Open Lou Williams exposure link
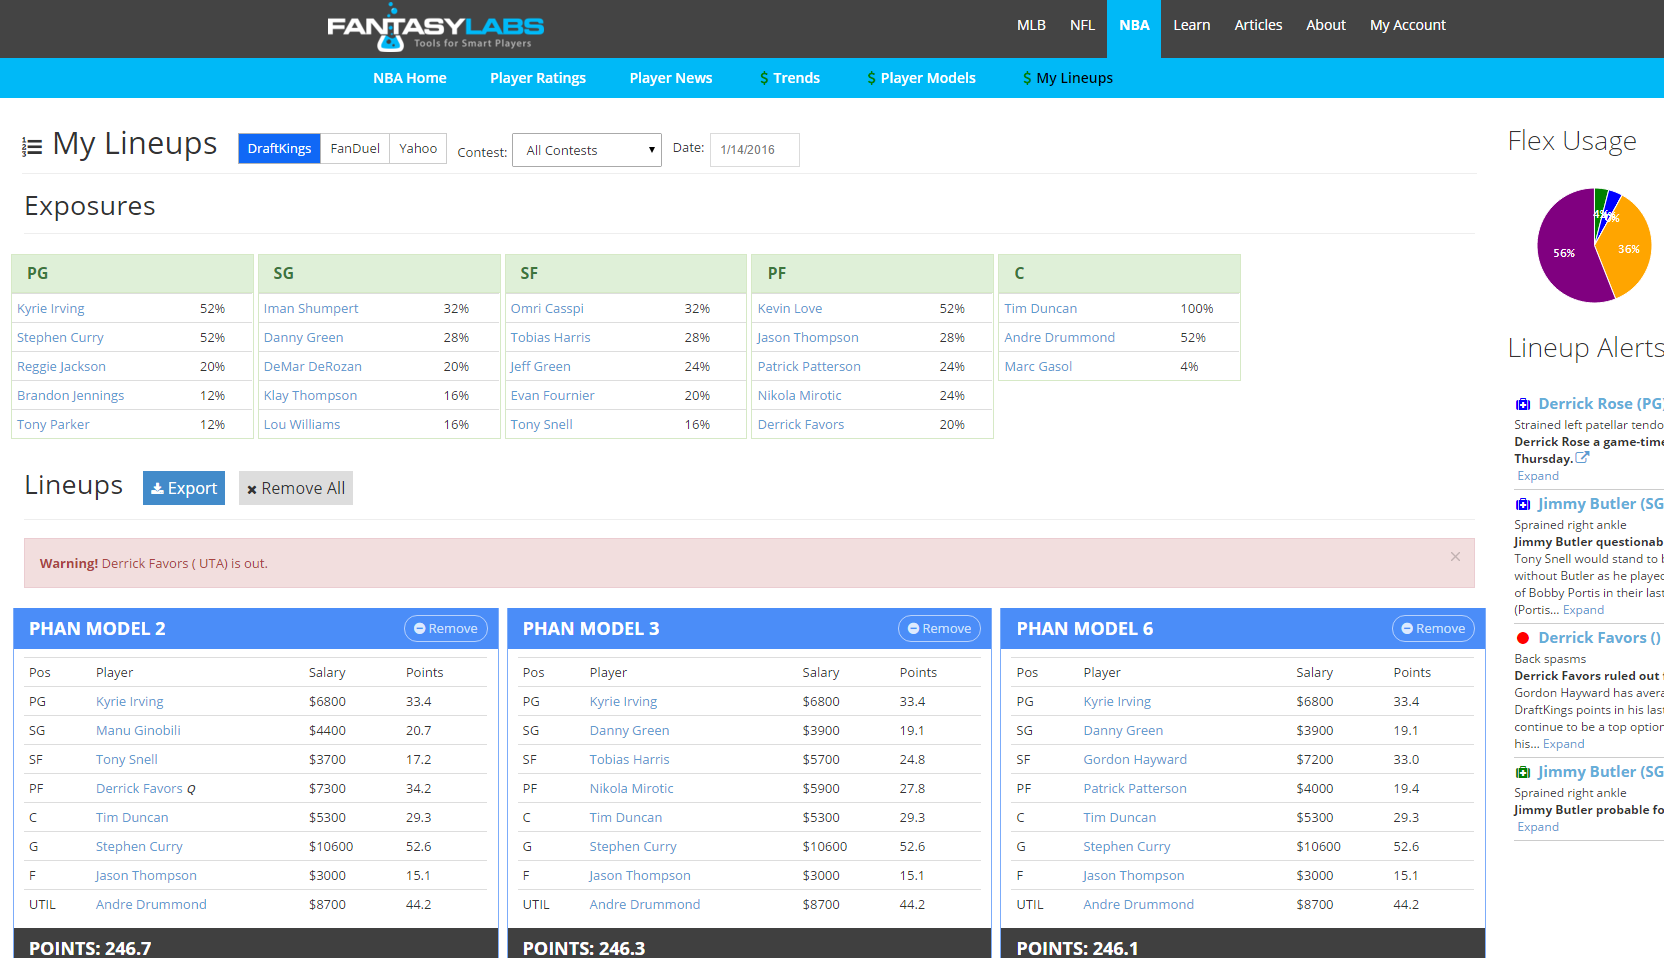Viewport: 1664px width, 958px height. (x=302, y=425)
